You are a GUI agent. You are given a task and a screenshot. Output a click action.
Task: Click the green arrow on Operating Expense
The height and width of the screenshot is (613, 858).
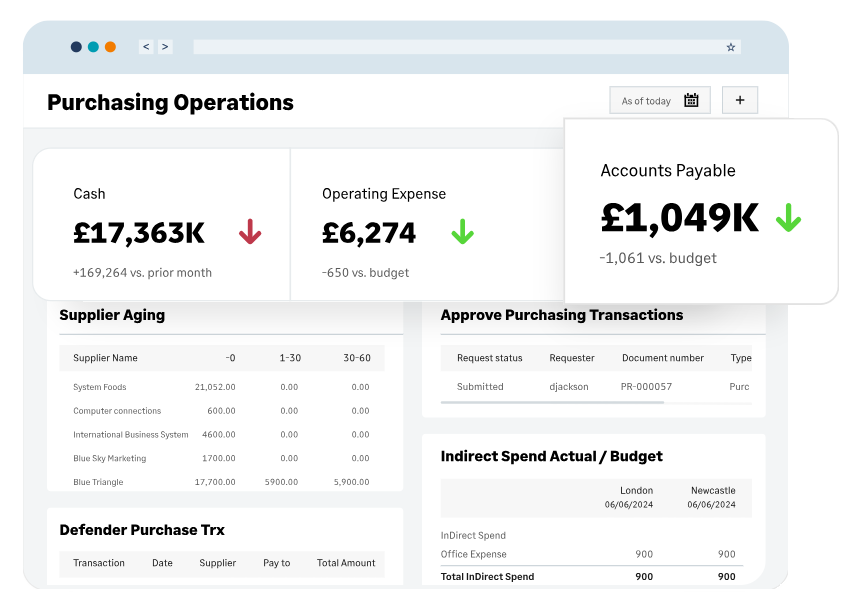pos(462,231)
